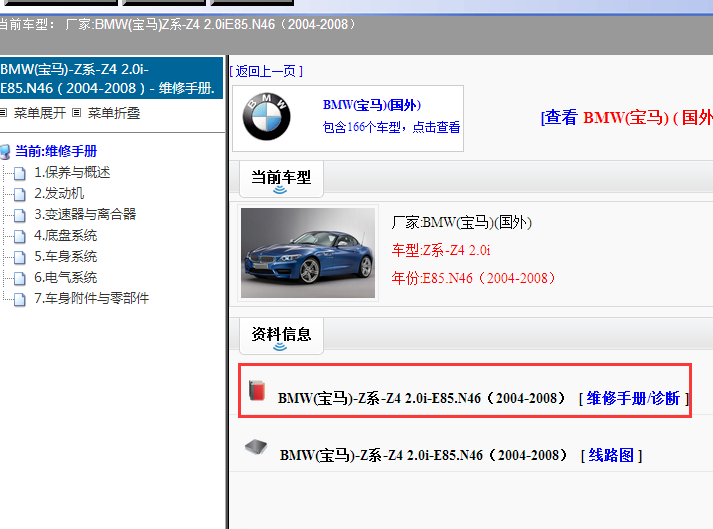Screen dimensions: 713x529
Task: Go back via 返回上一页 link
Action: click(x=266, y=71)
